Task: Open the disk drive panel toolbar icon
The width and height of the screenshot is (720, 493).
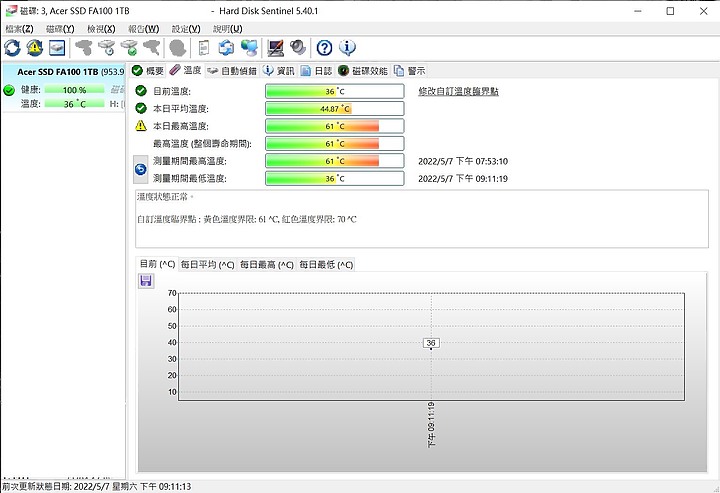Action: (x=57, y=48)
